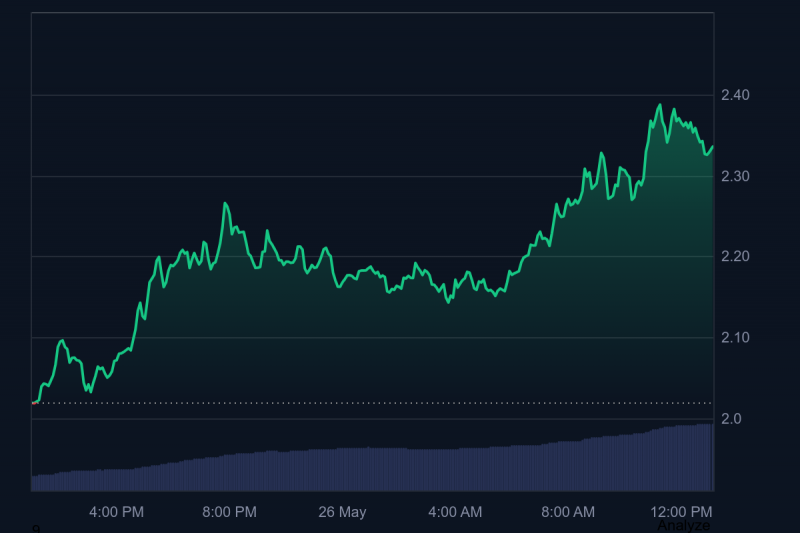Click the last point of the green price line
800x533 pixels.
712,147
